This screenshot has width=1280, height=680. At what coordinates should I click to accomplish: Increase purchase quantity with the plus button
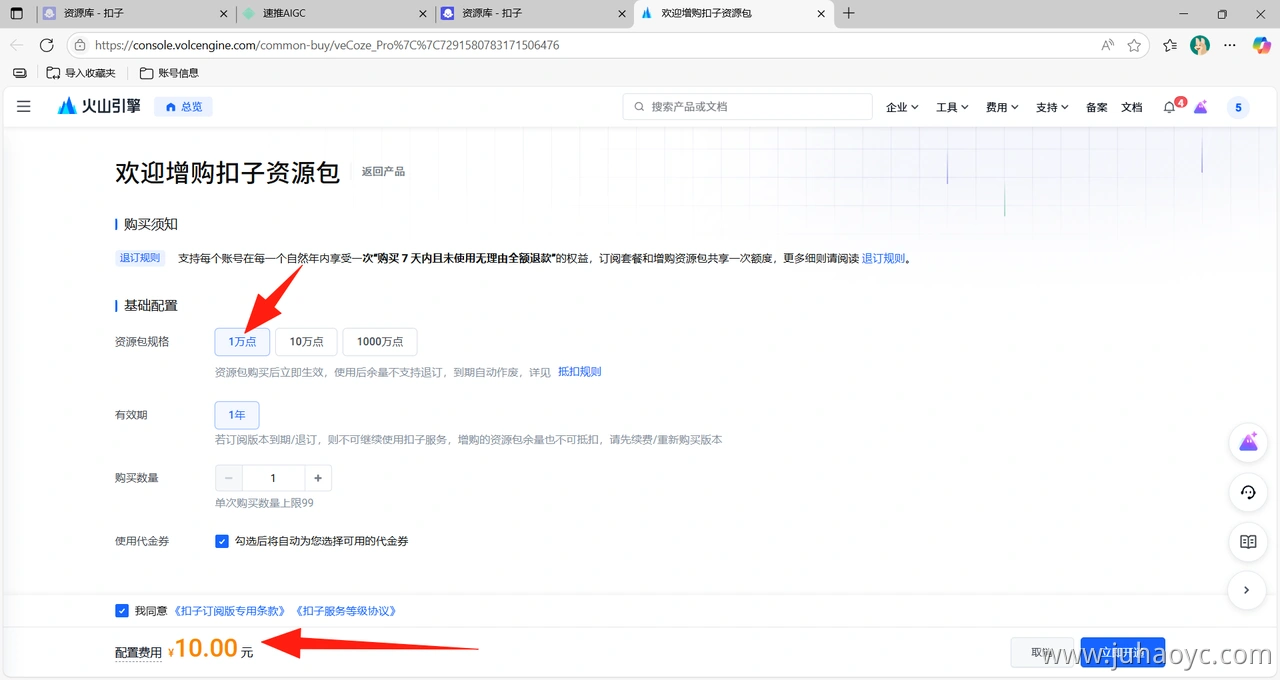(x=318, y=478)
